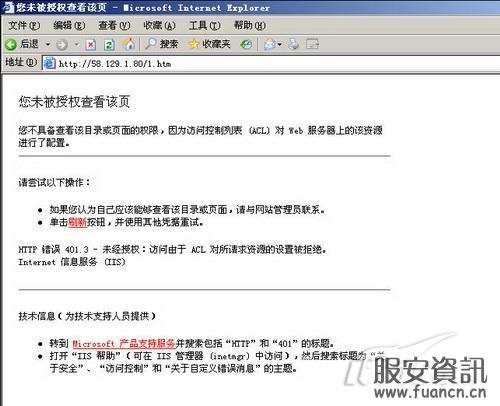Click the Forward arrow icon

coord(62,44)
